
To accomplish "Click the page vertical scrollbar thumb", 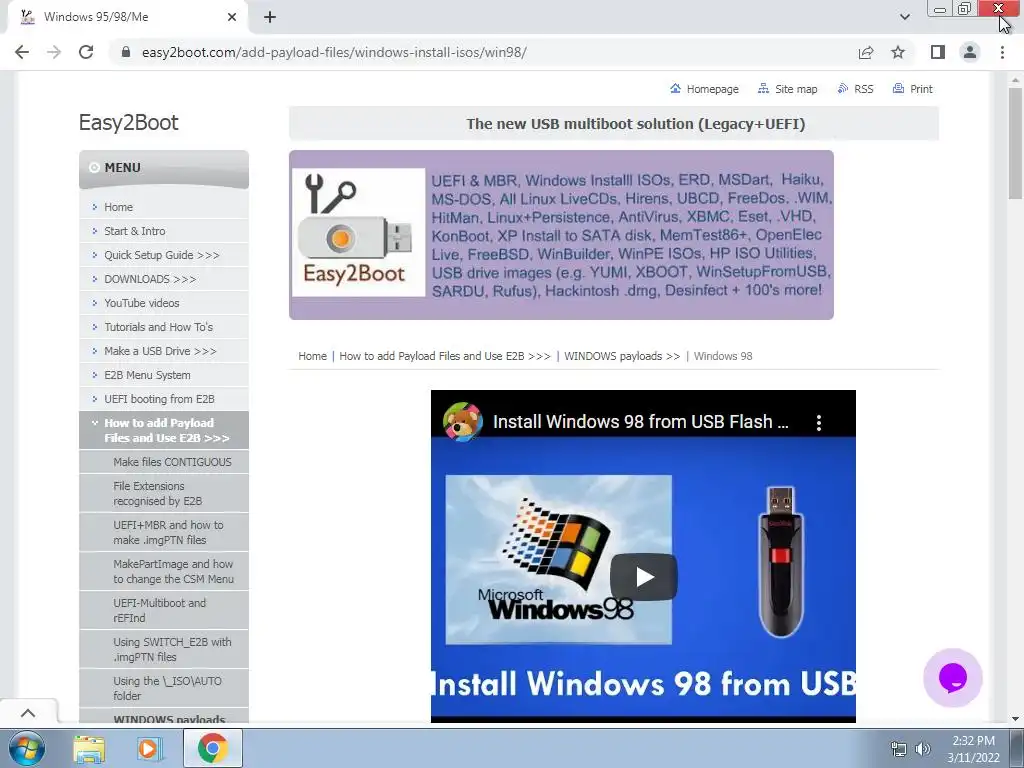I will pos(1015,144).
